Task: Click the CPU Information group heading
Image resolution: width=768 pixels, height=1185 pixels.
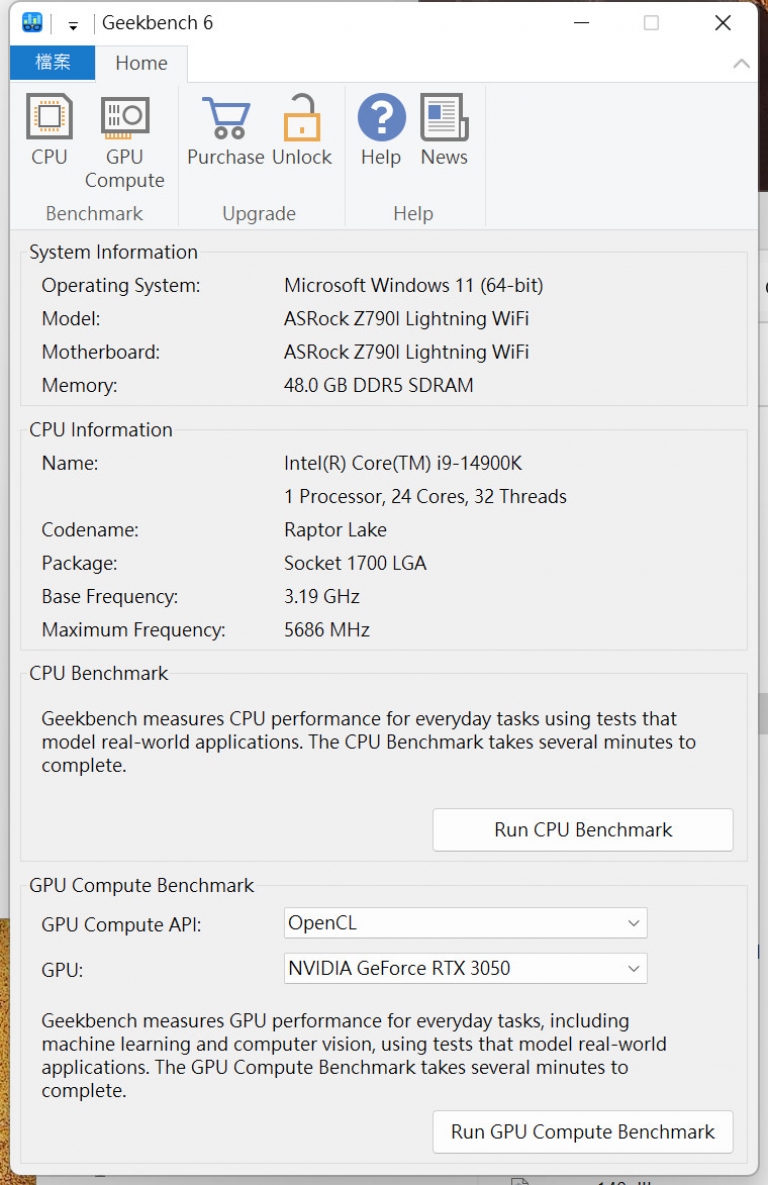Action: pos(101,430)
